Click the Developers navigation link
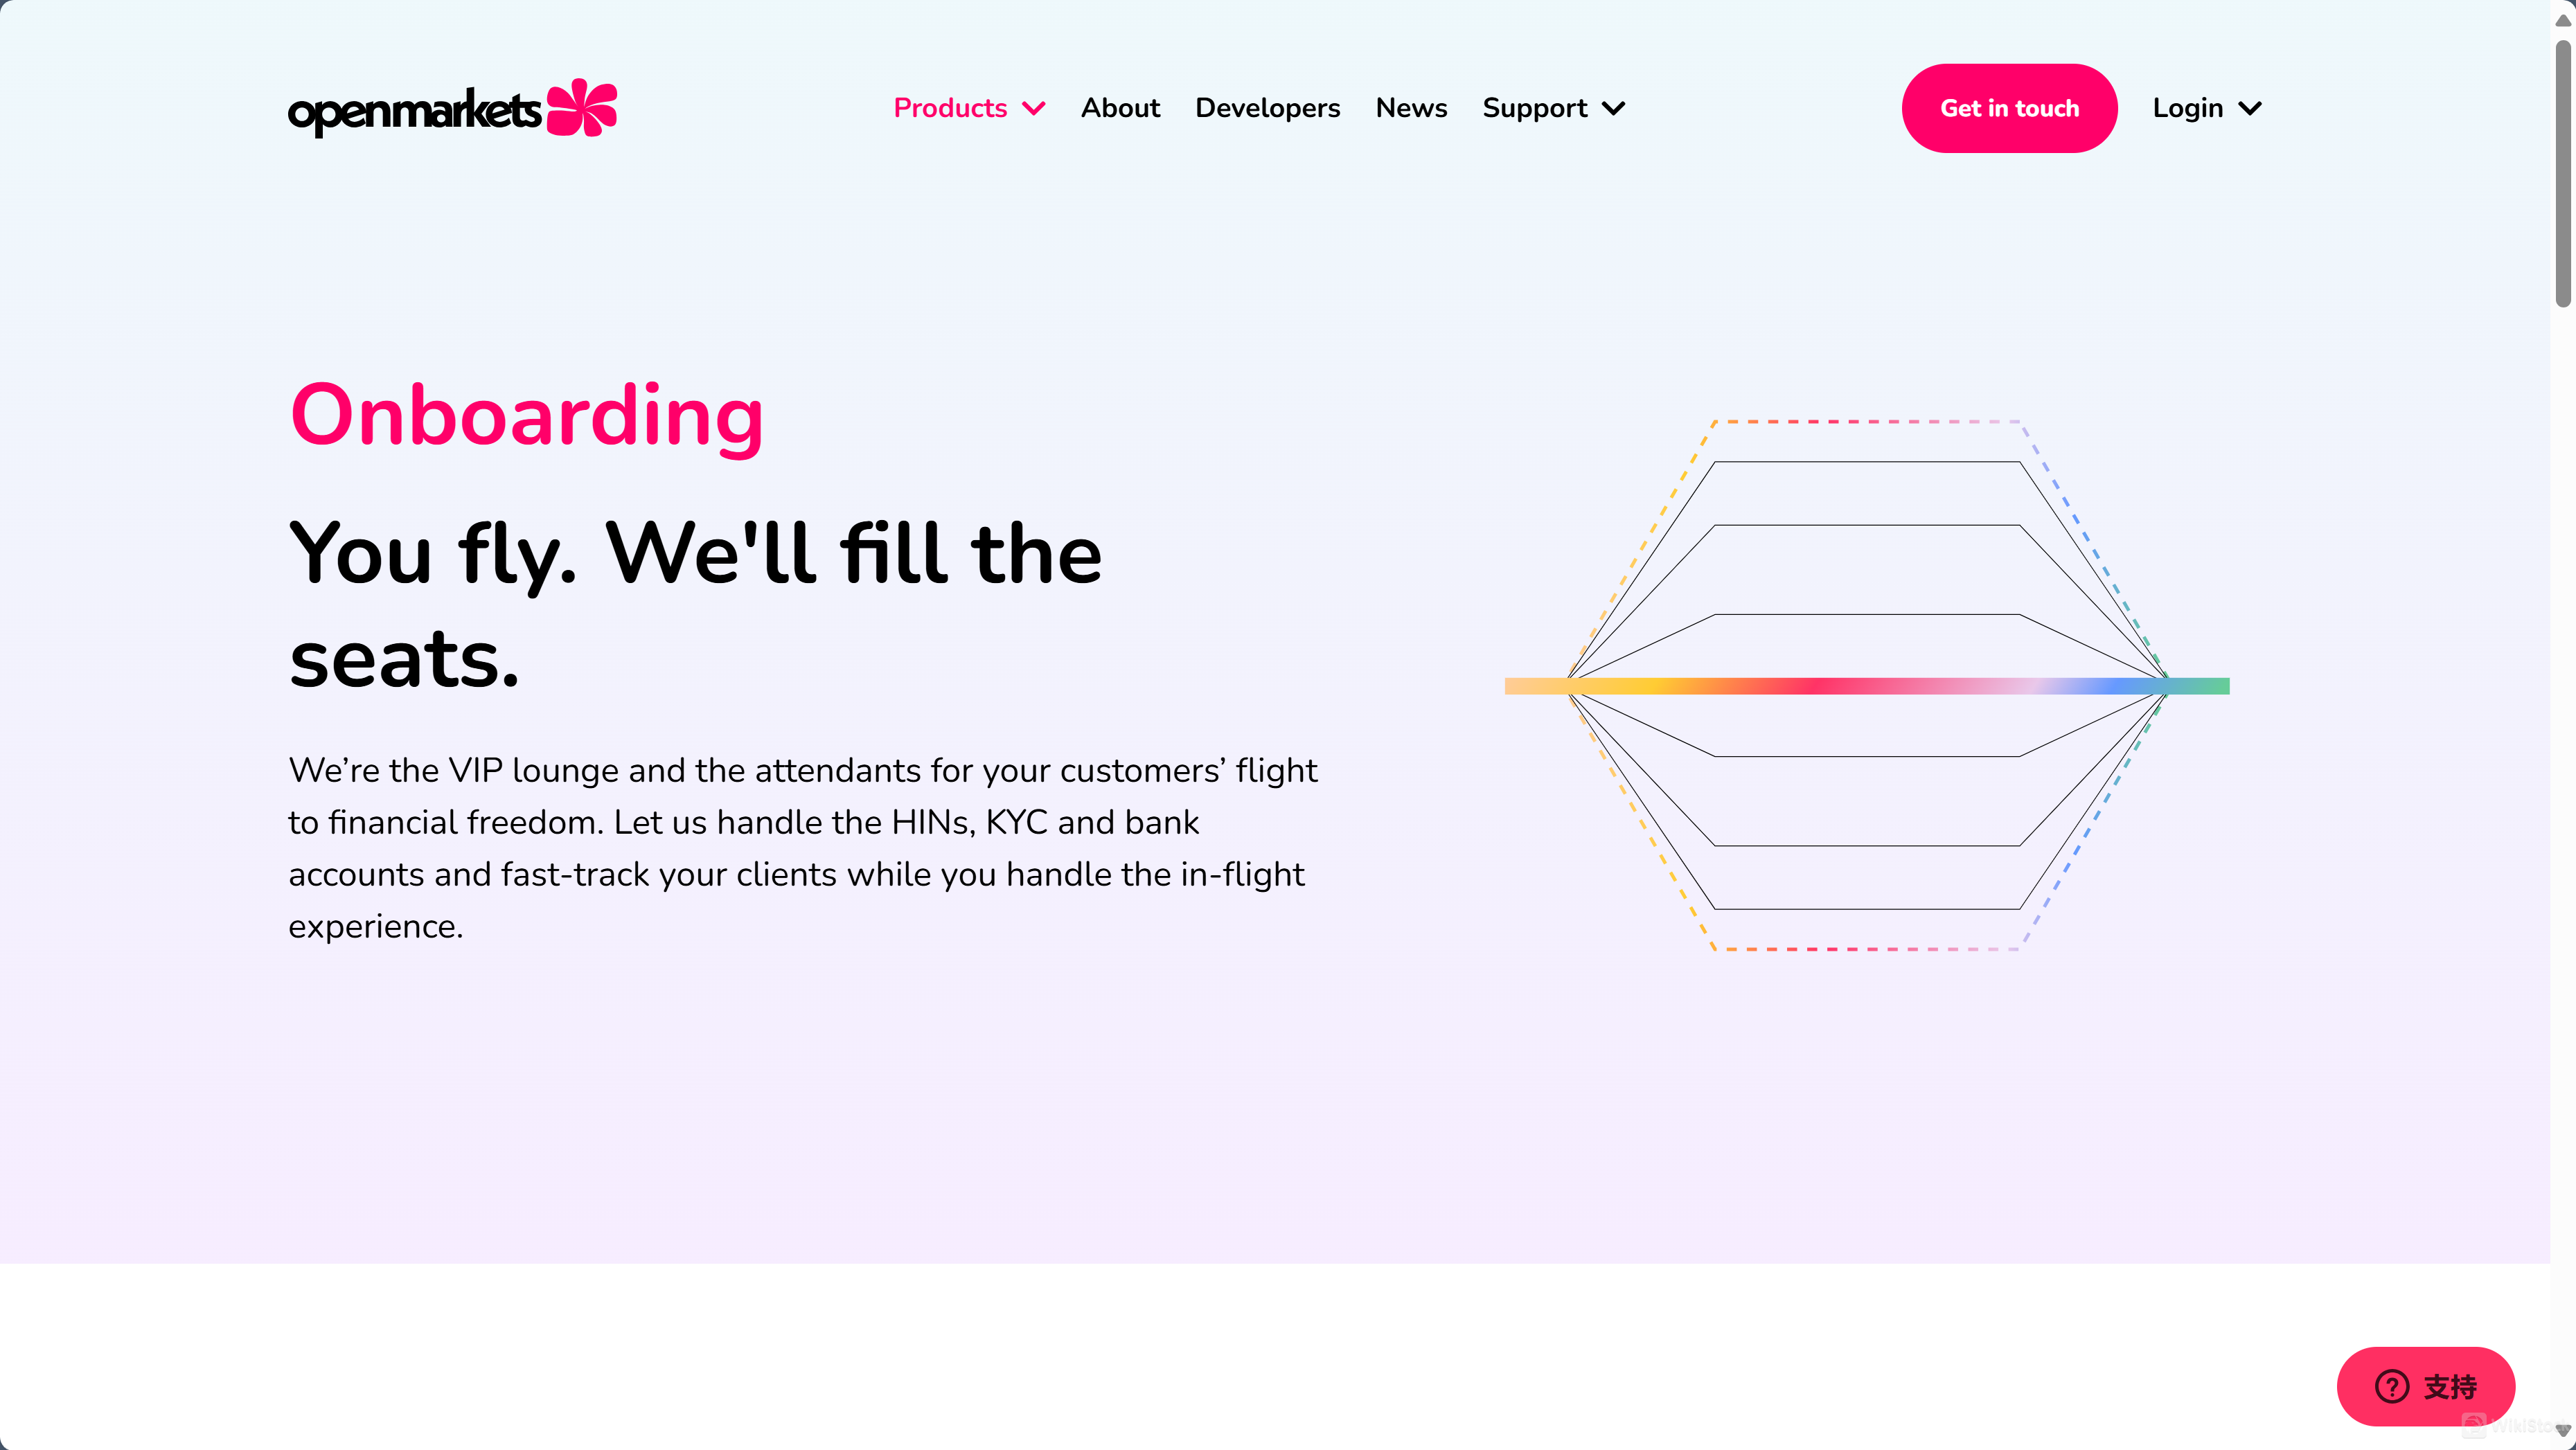 click(1267, 108)
